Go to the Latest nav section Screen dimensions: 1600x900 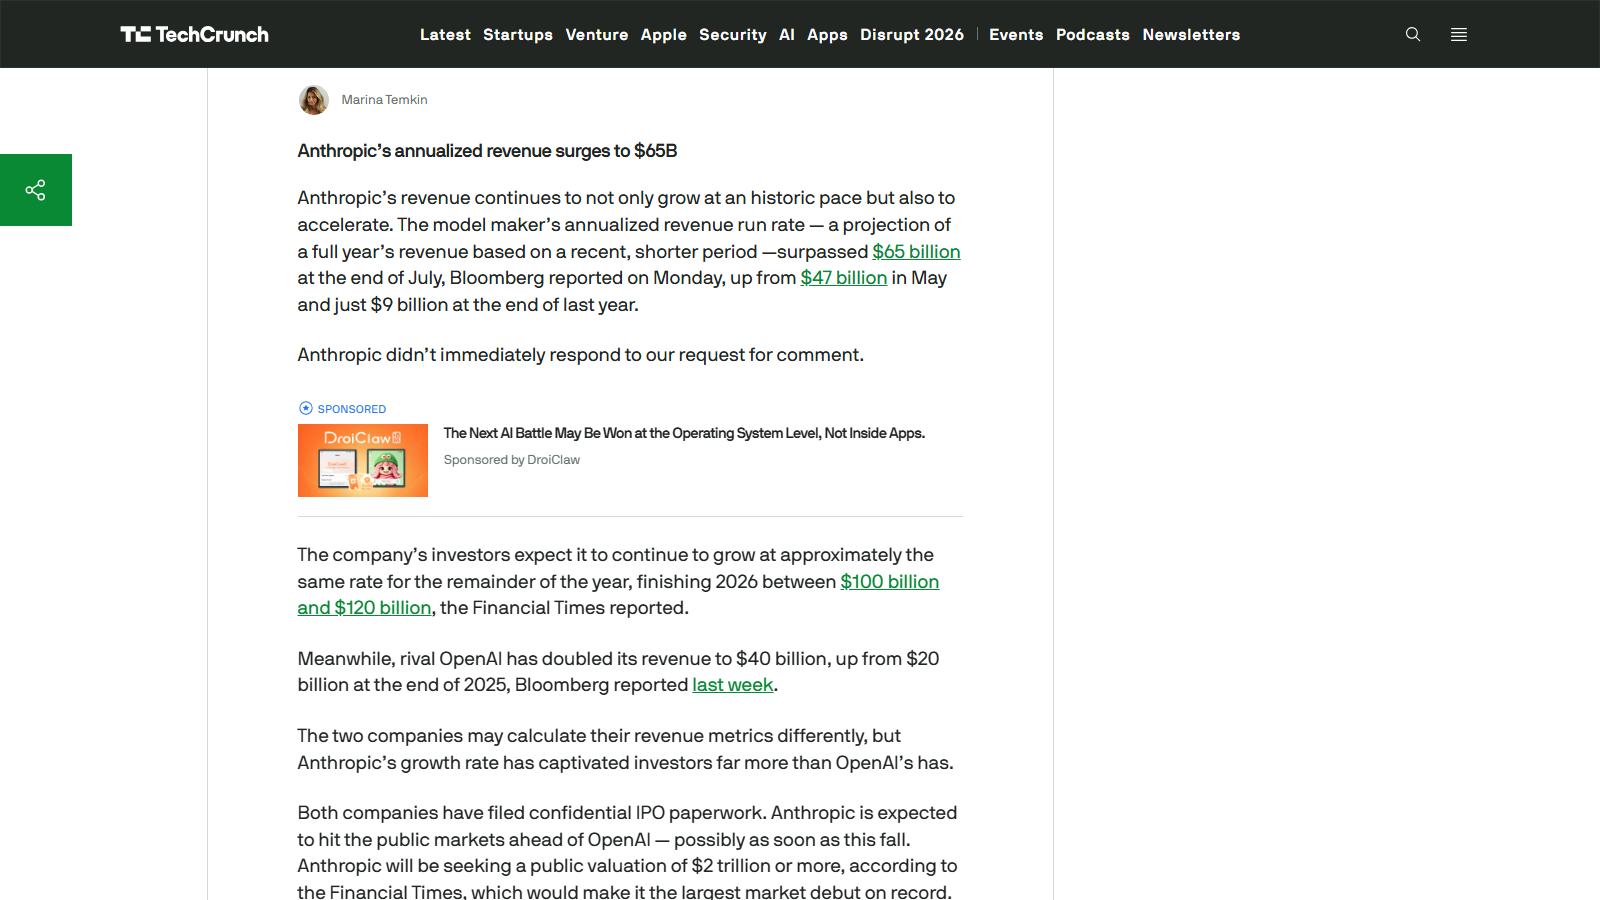(x=445, y=34)
